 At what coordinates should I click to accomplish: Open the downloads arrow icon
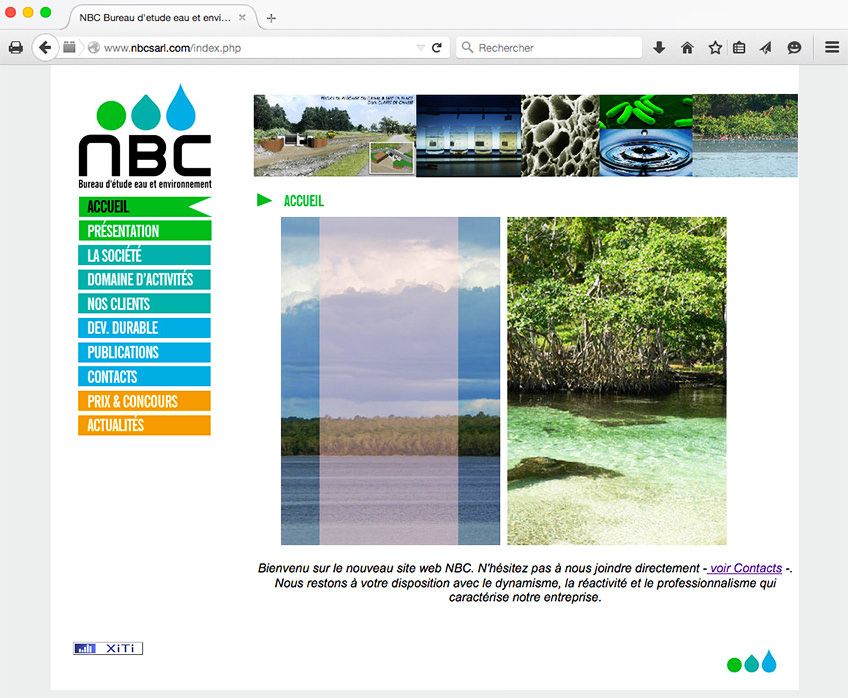point(659,47)
